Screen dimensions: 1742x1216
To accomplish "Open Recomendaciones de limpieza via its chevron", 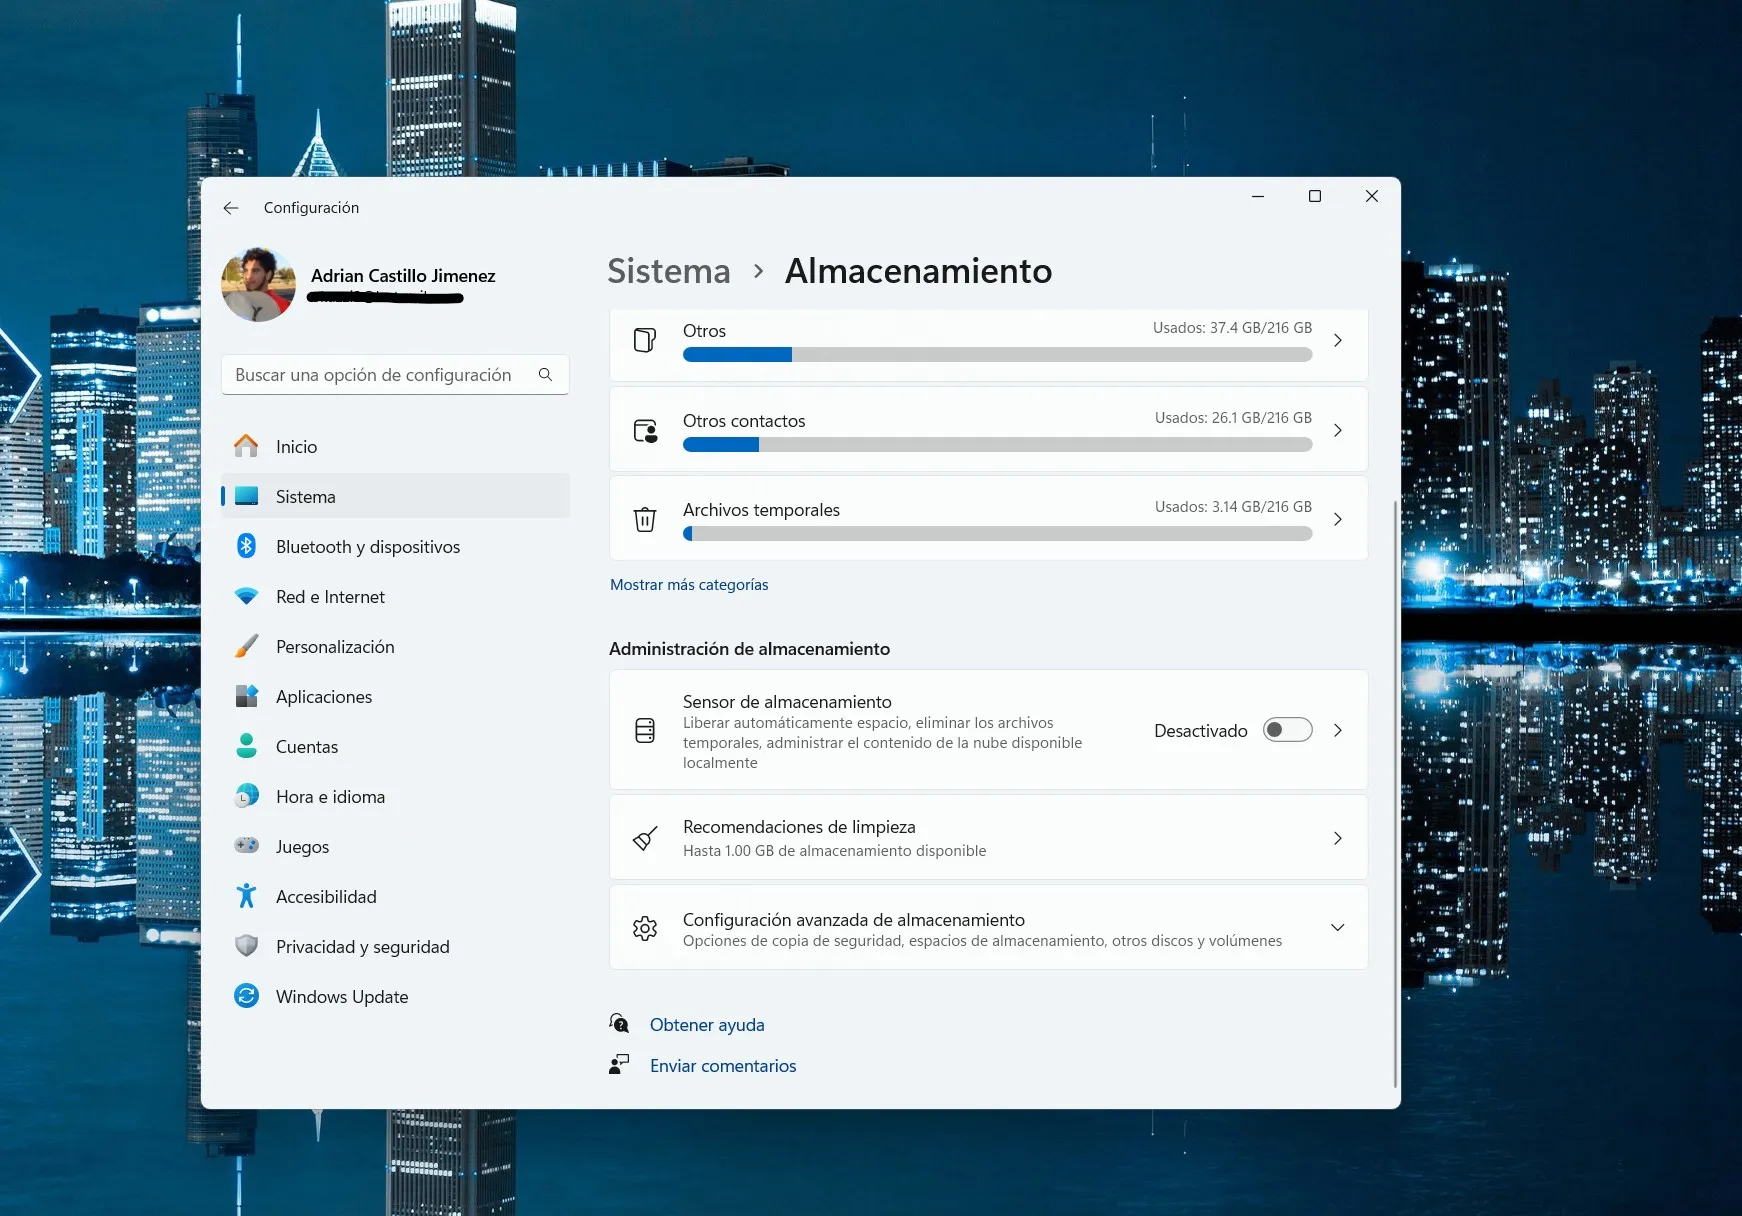I will point(1338,838).
